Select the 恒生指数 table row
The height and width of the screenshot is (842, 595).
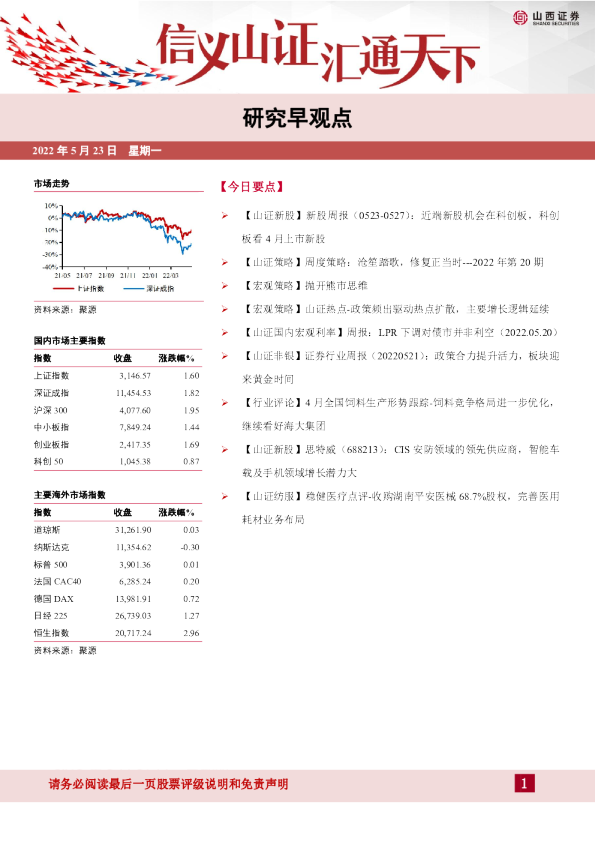117,633
